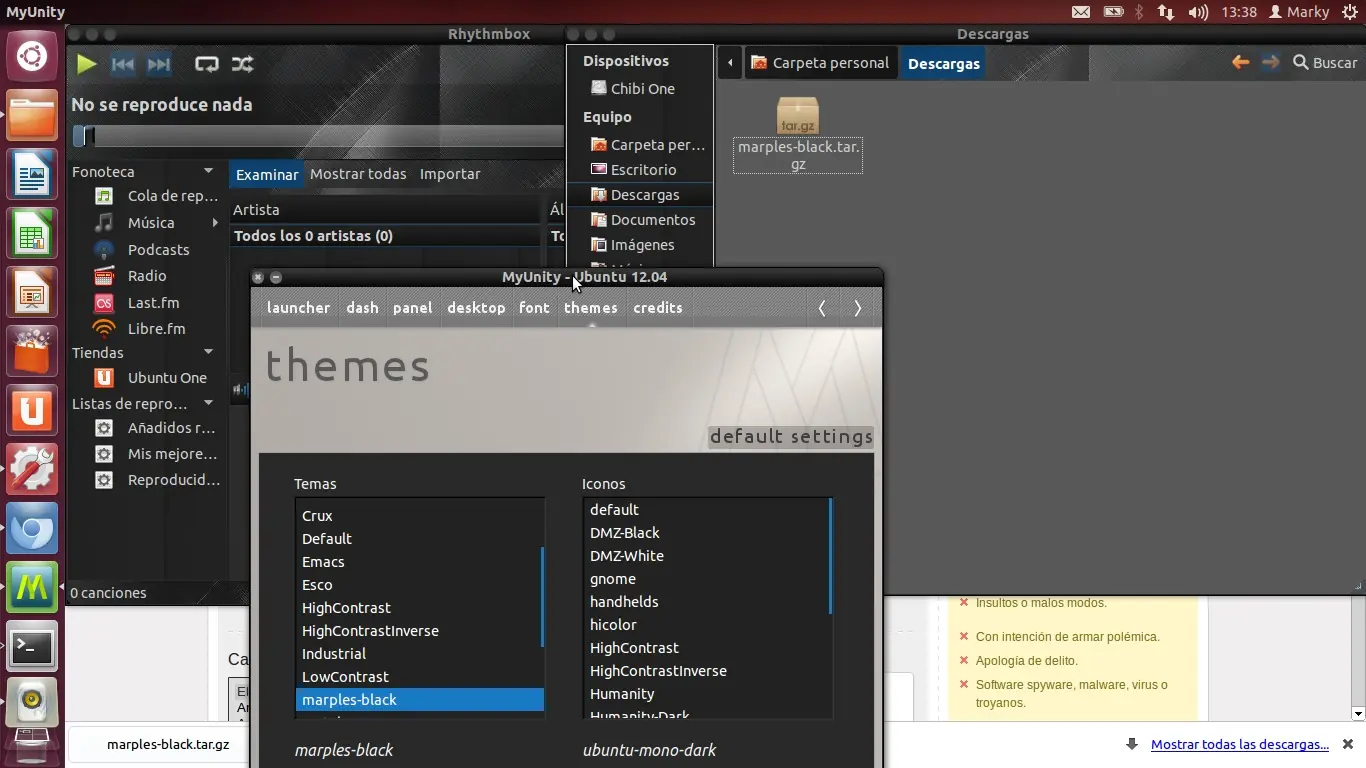Open Last.fm in Rhythmbox sidebar

[137, 302]
